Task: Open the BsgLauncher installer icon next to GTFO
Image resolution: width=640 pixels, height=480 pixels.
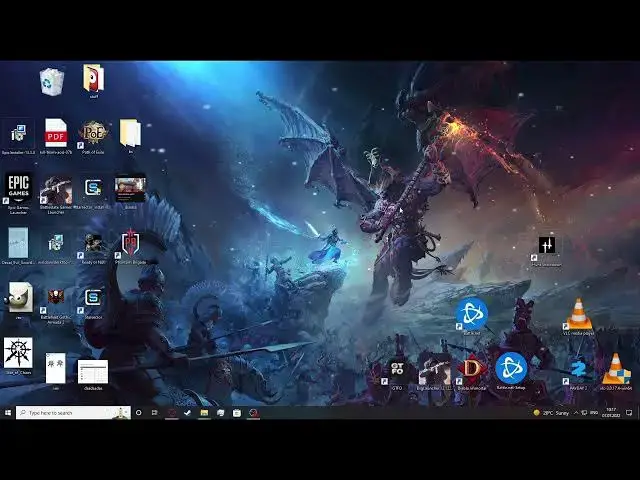Action: (x=435, y=371)
